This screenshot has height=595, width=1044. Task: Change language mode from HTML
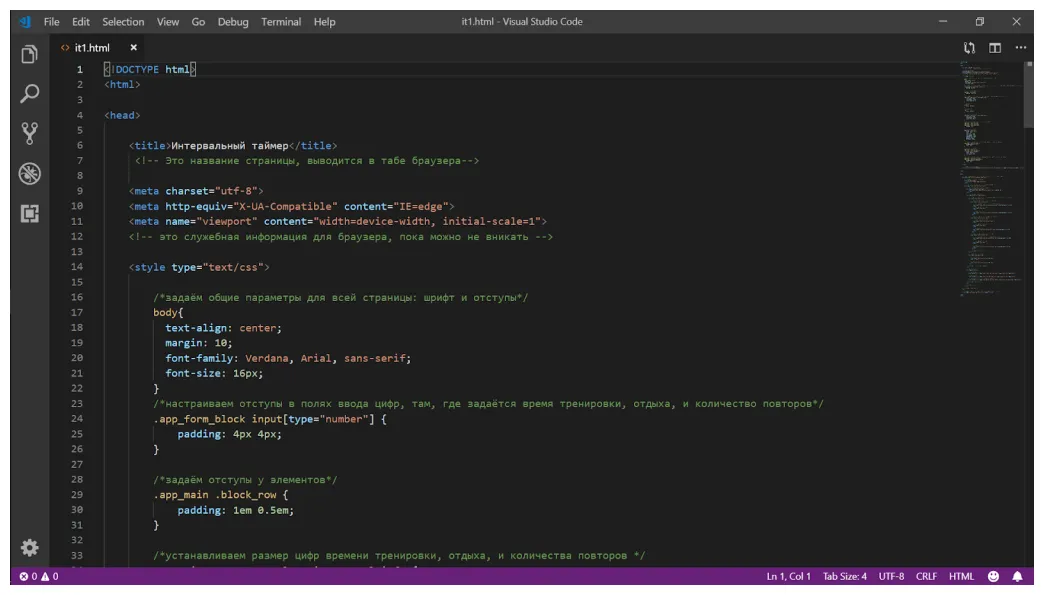pyautogui.click(x=961, y=577)
